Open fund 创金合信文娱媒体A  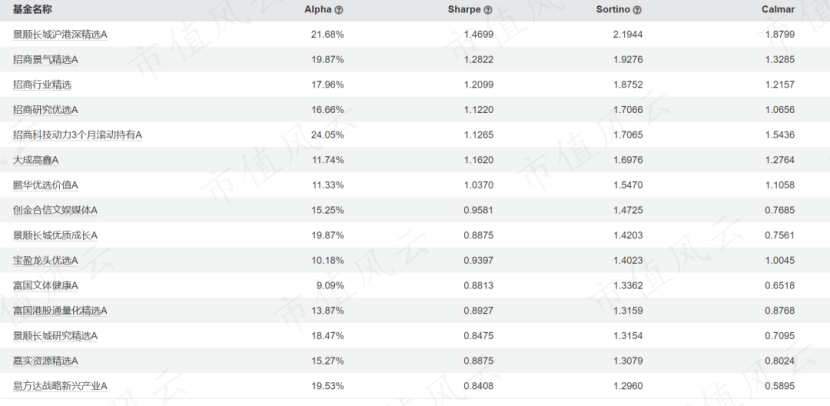tap(55, 210)
